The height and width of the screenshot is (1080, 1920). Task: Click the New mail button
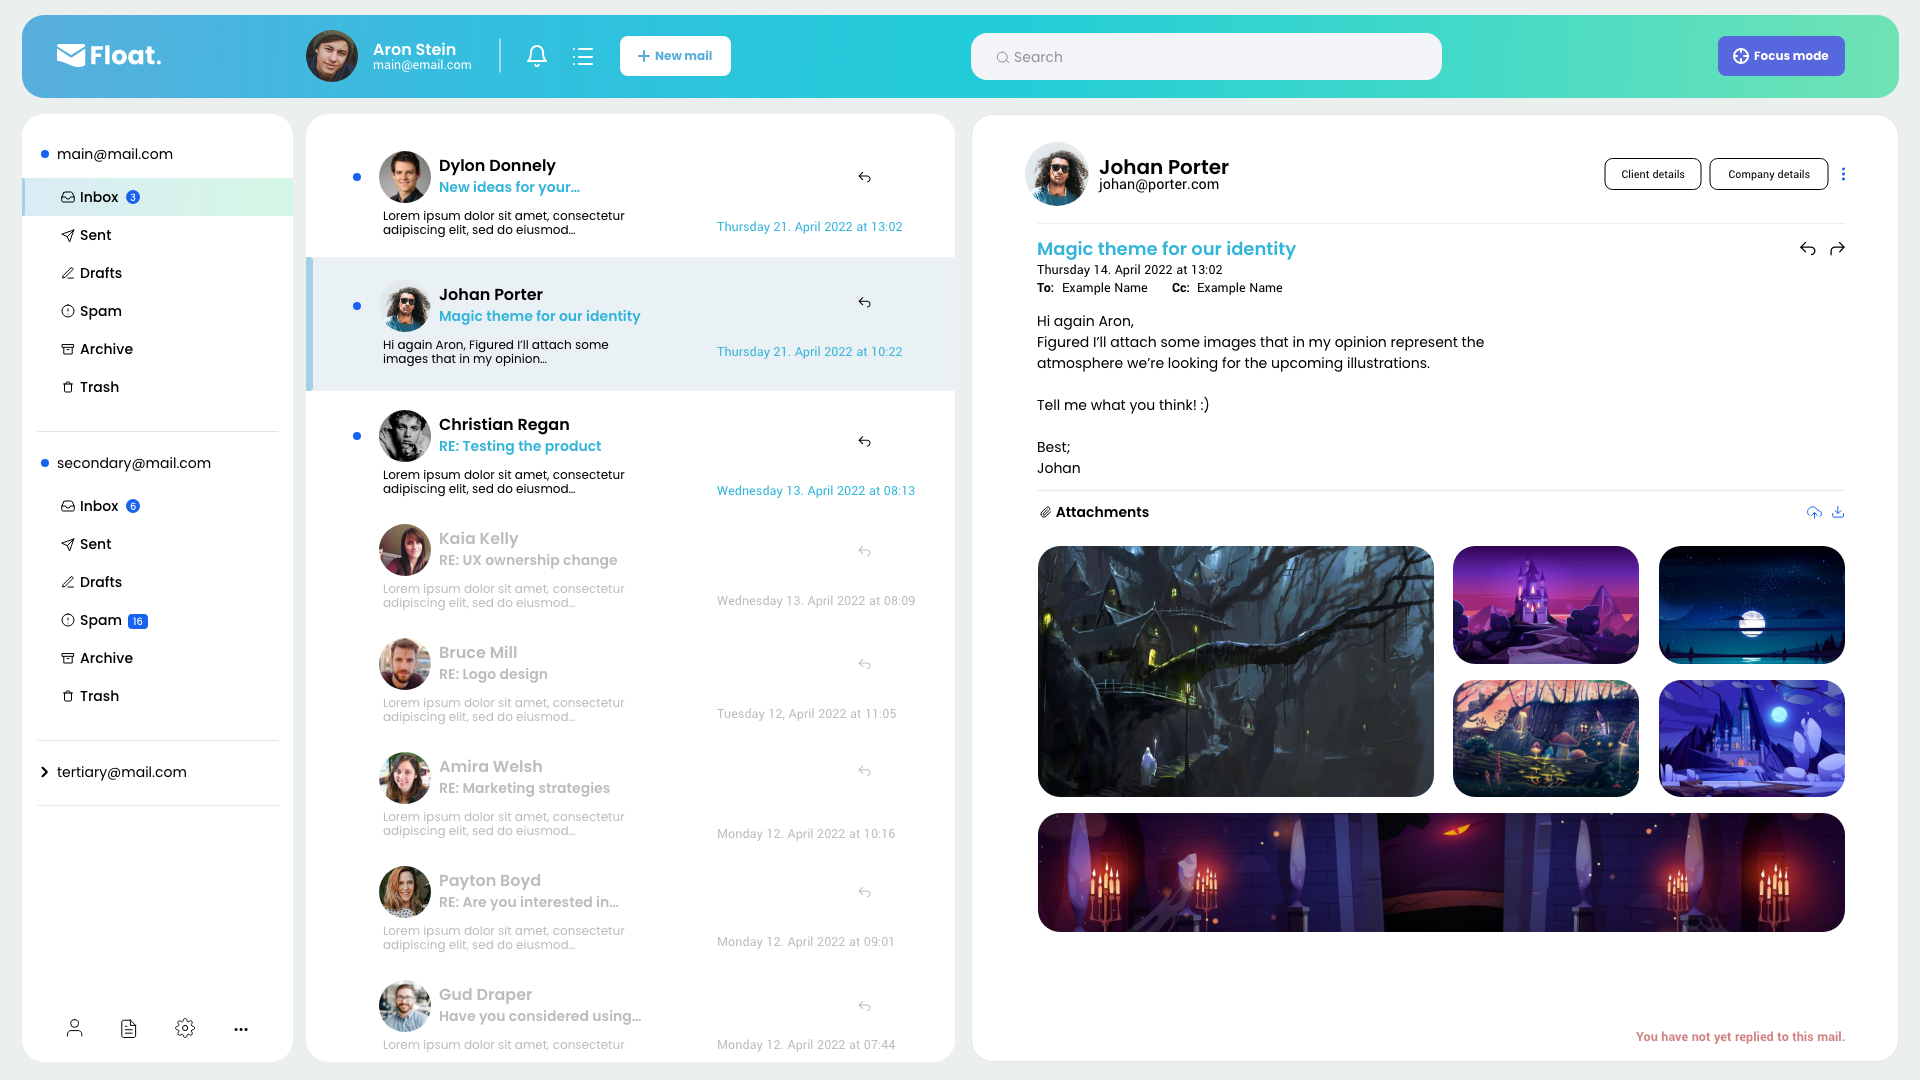click(x=675, y=56)
